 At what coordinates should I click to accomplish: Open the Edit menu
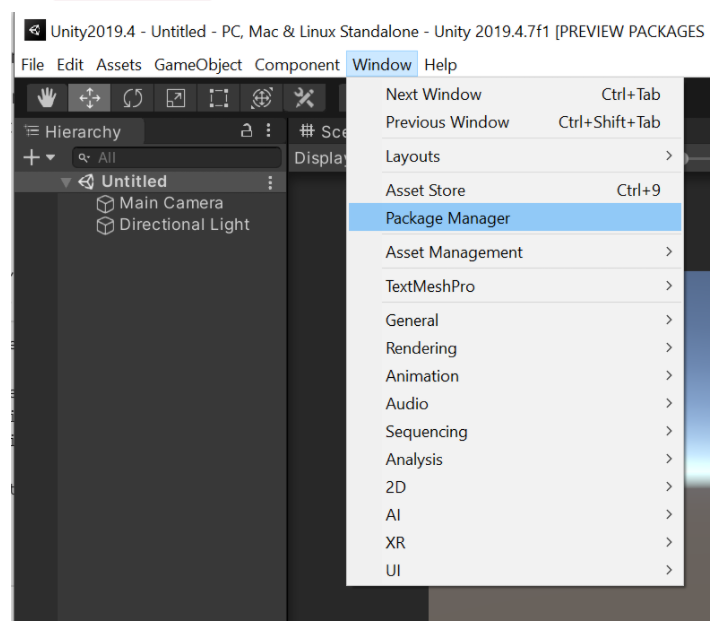coord(70,65)
